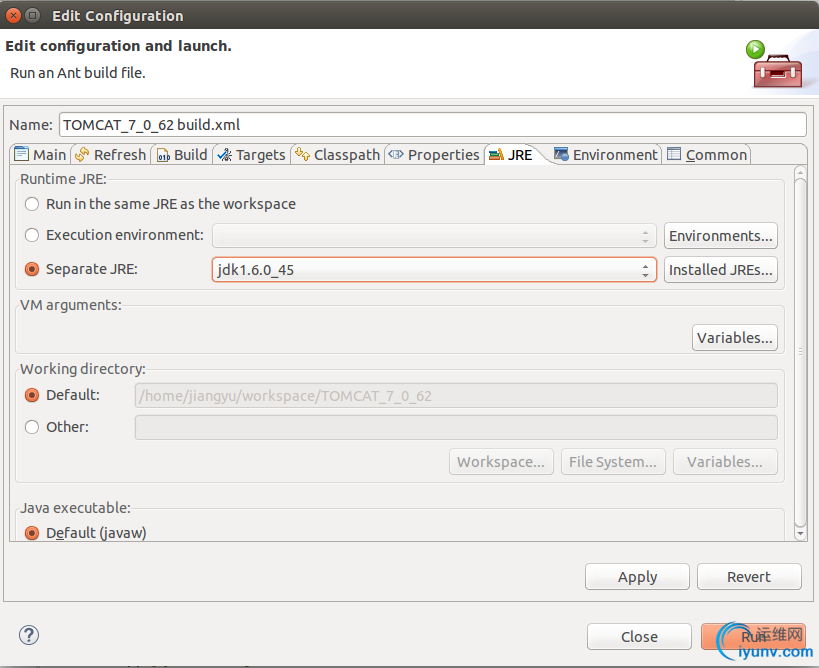Screen dimensions: 819x668
Task: Click the scroll down arrow of JRE panel
Action: 800,534
